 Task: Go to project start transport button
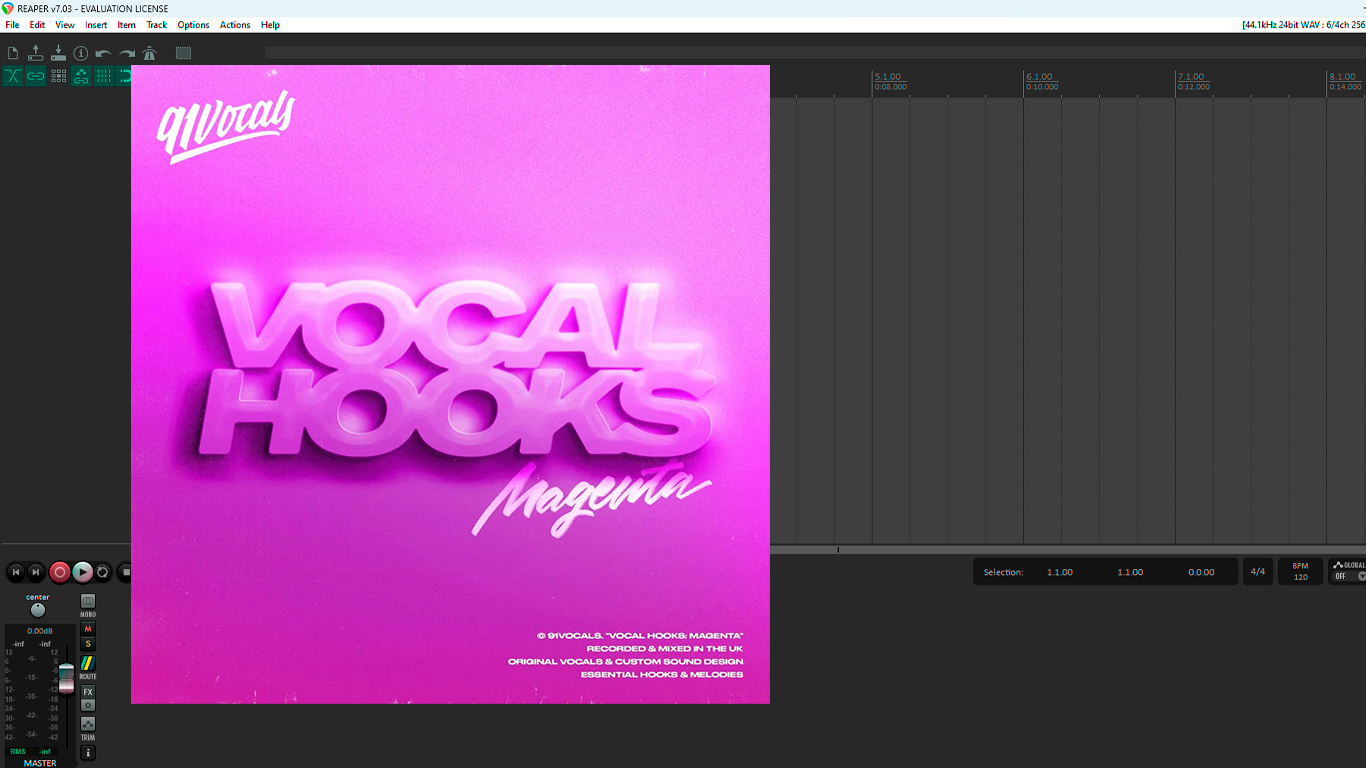point(15,572)
